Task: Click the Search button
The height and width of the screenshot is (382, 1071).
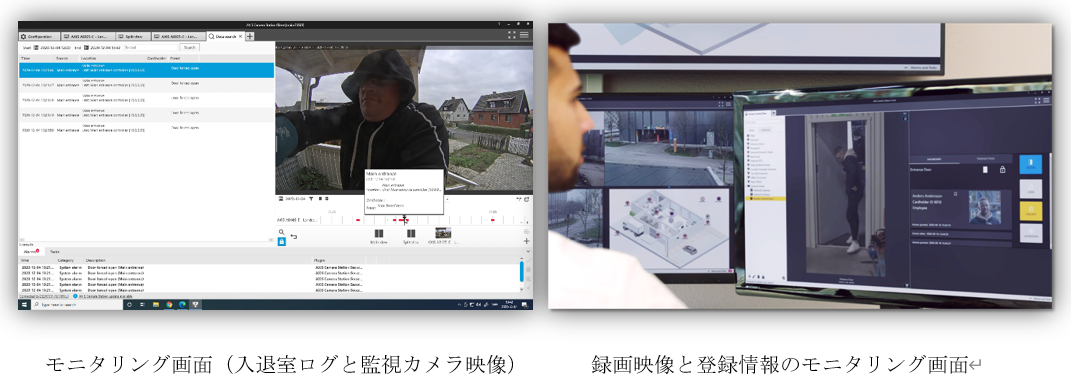Action: point(190,48)
